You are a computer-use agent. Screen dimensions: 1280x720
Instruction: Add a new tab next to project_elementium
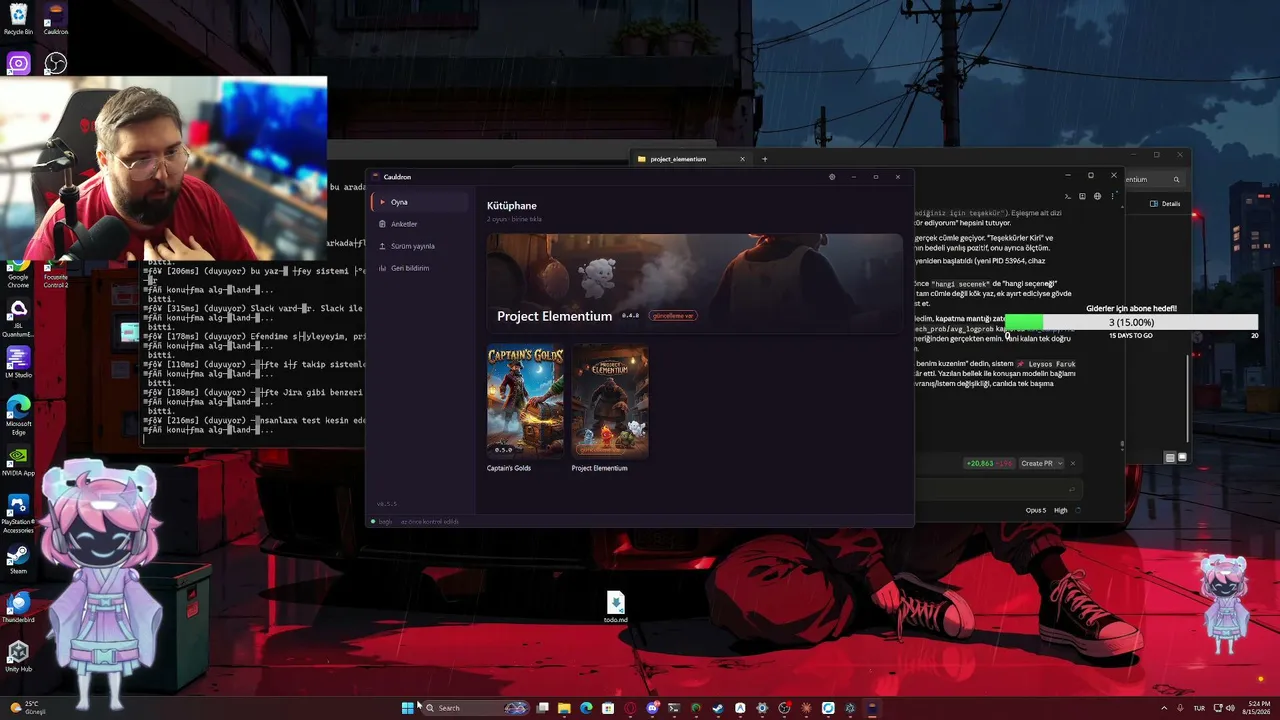(x=765, y=159)
